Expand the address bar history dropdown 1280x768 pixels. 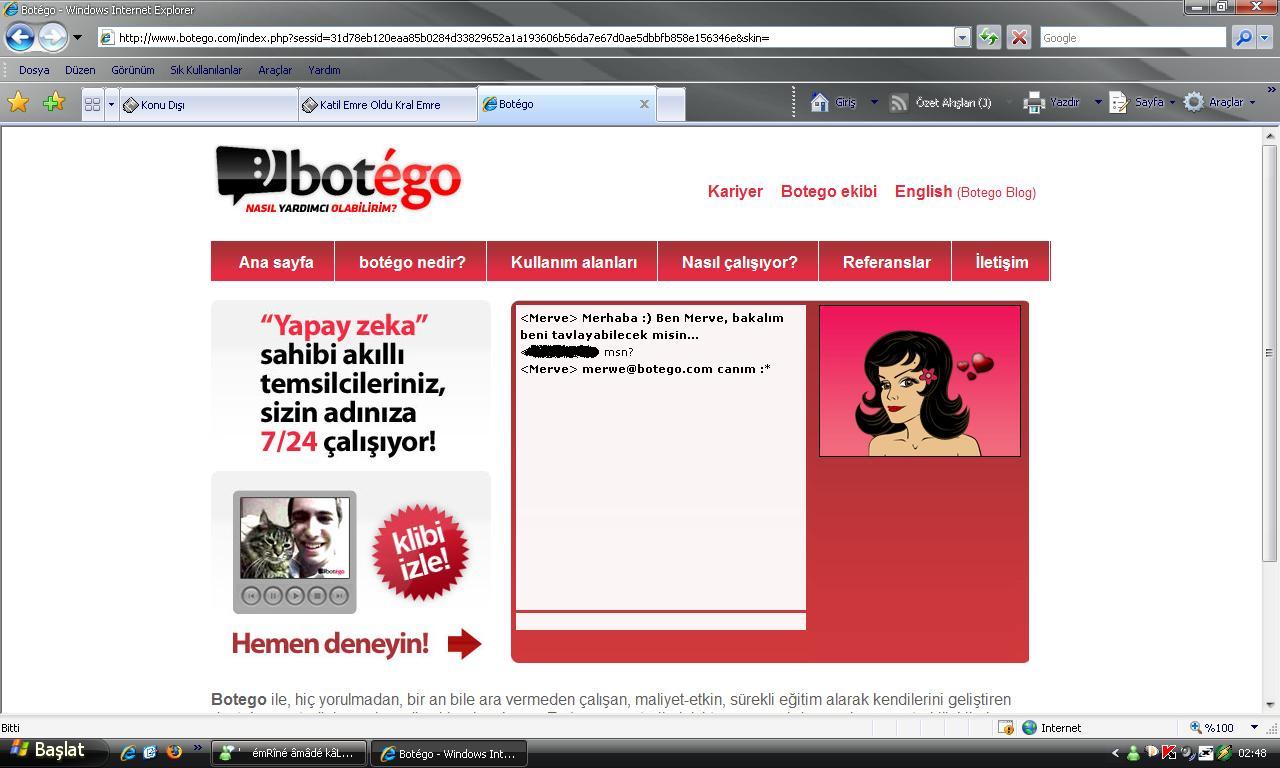coord(962,37)
